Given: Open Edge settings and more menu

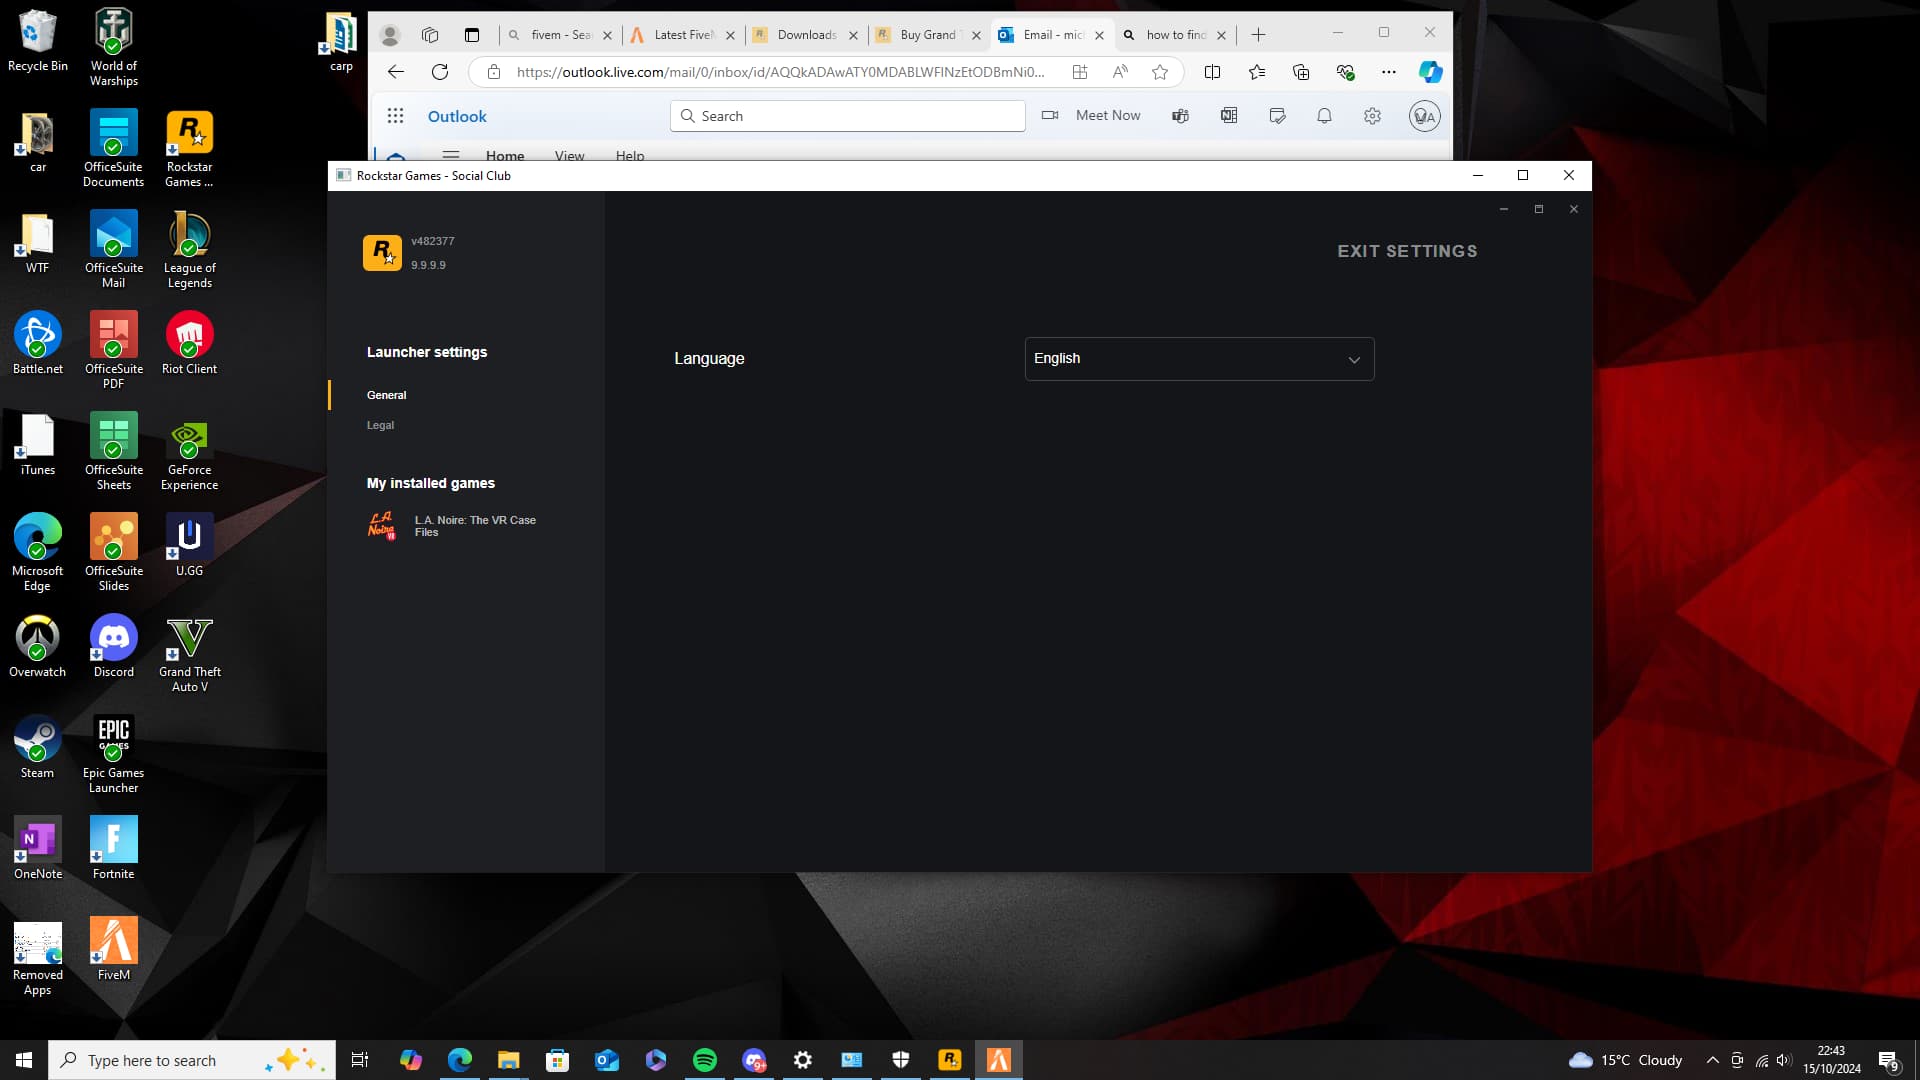Looking at the screenshot, I should coord(1389,72).
